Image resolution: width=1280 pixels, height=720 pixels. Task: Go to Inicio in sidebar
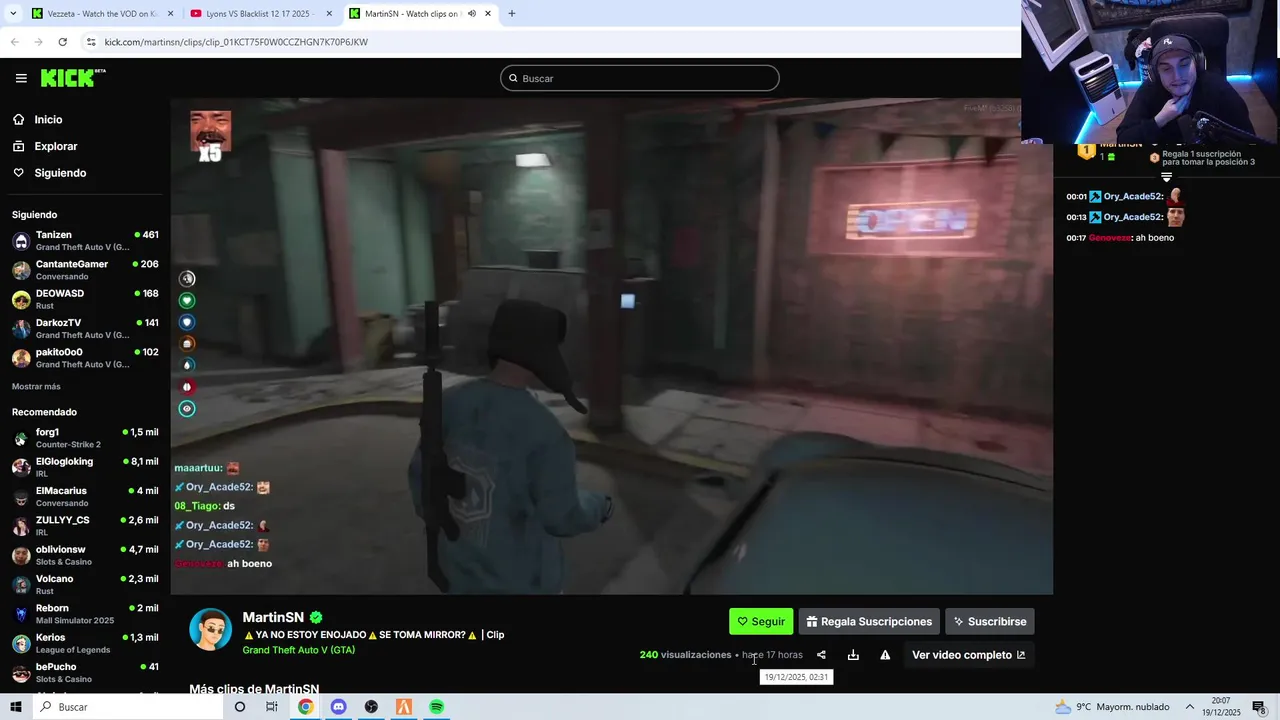(48, 120)
